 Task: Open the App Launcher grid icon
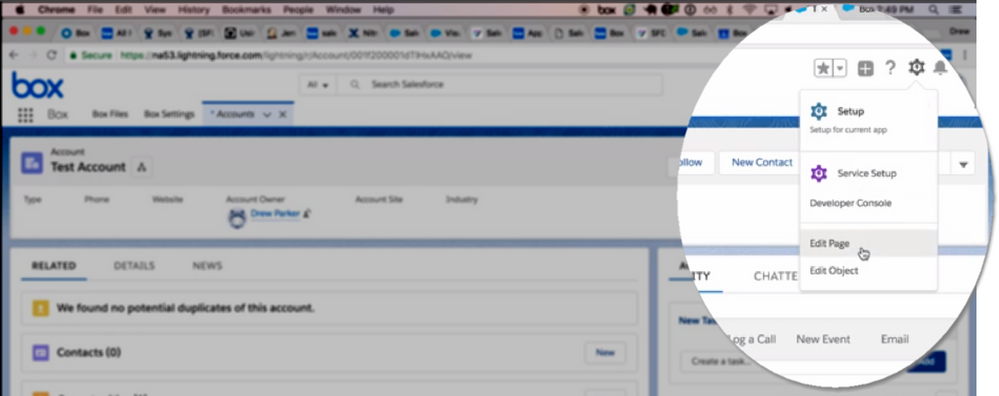point(25,115)
